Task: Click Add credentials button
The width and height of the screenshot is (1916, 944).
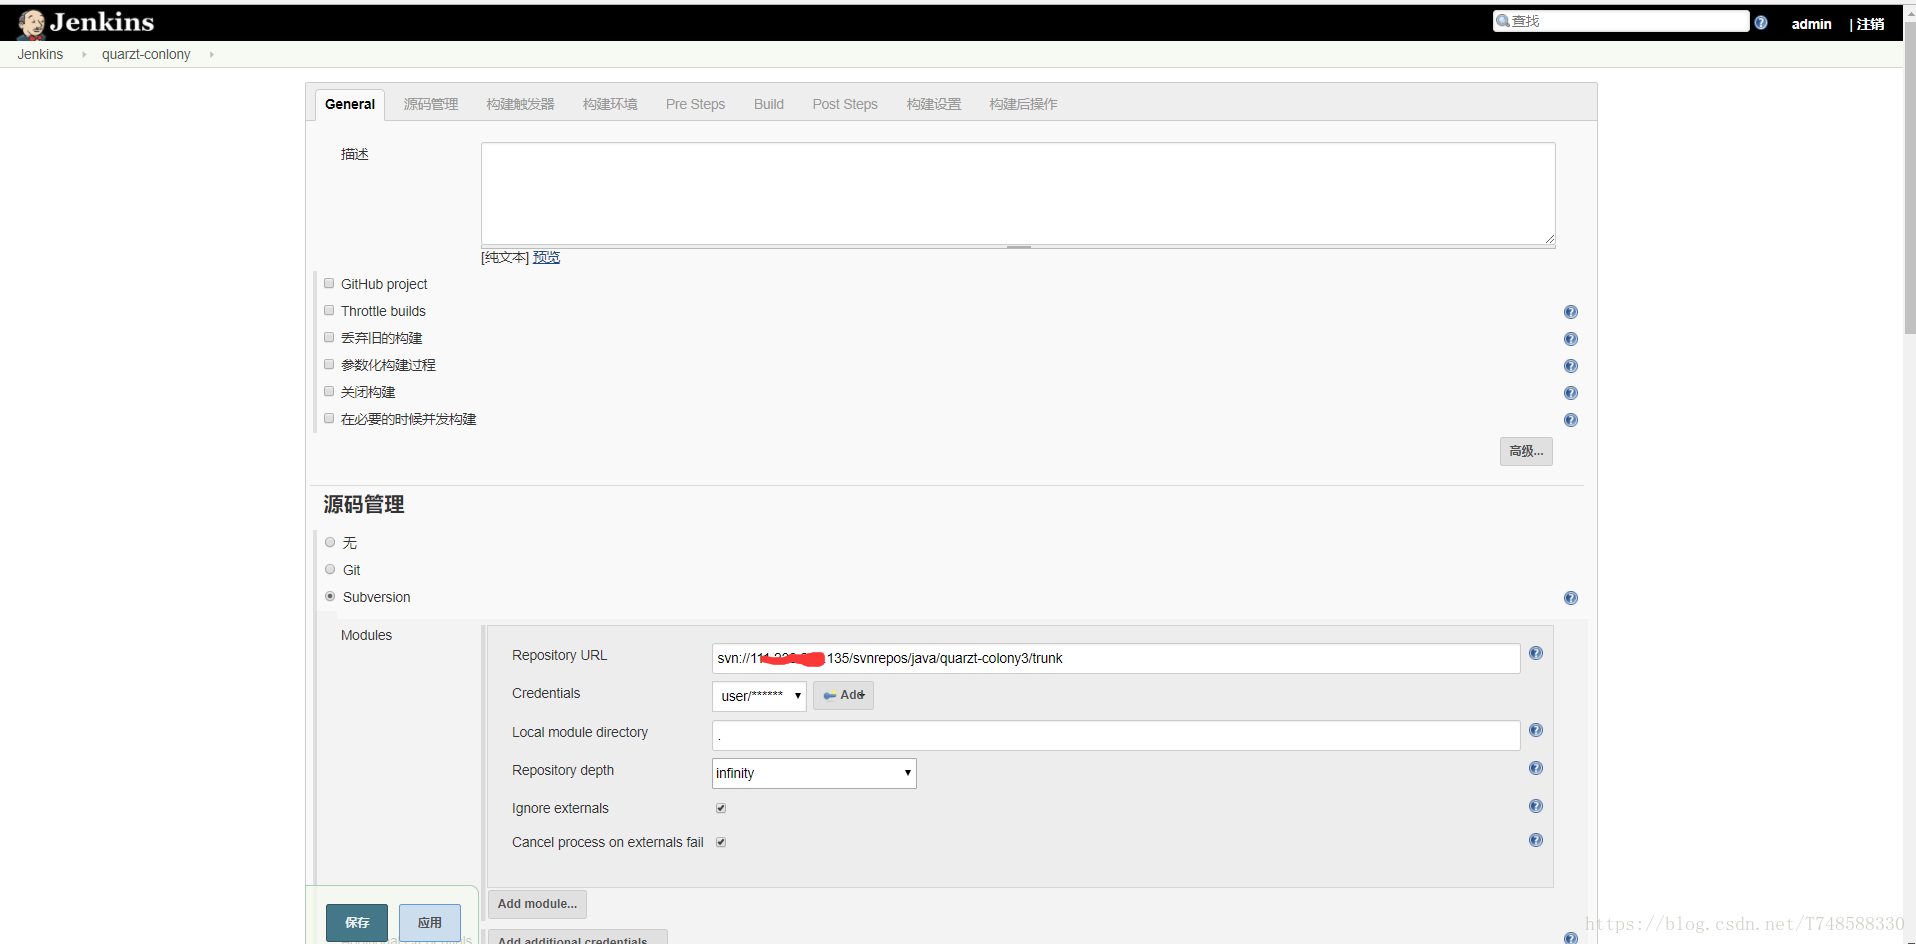Action: (843, 695)
